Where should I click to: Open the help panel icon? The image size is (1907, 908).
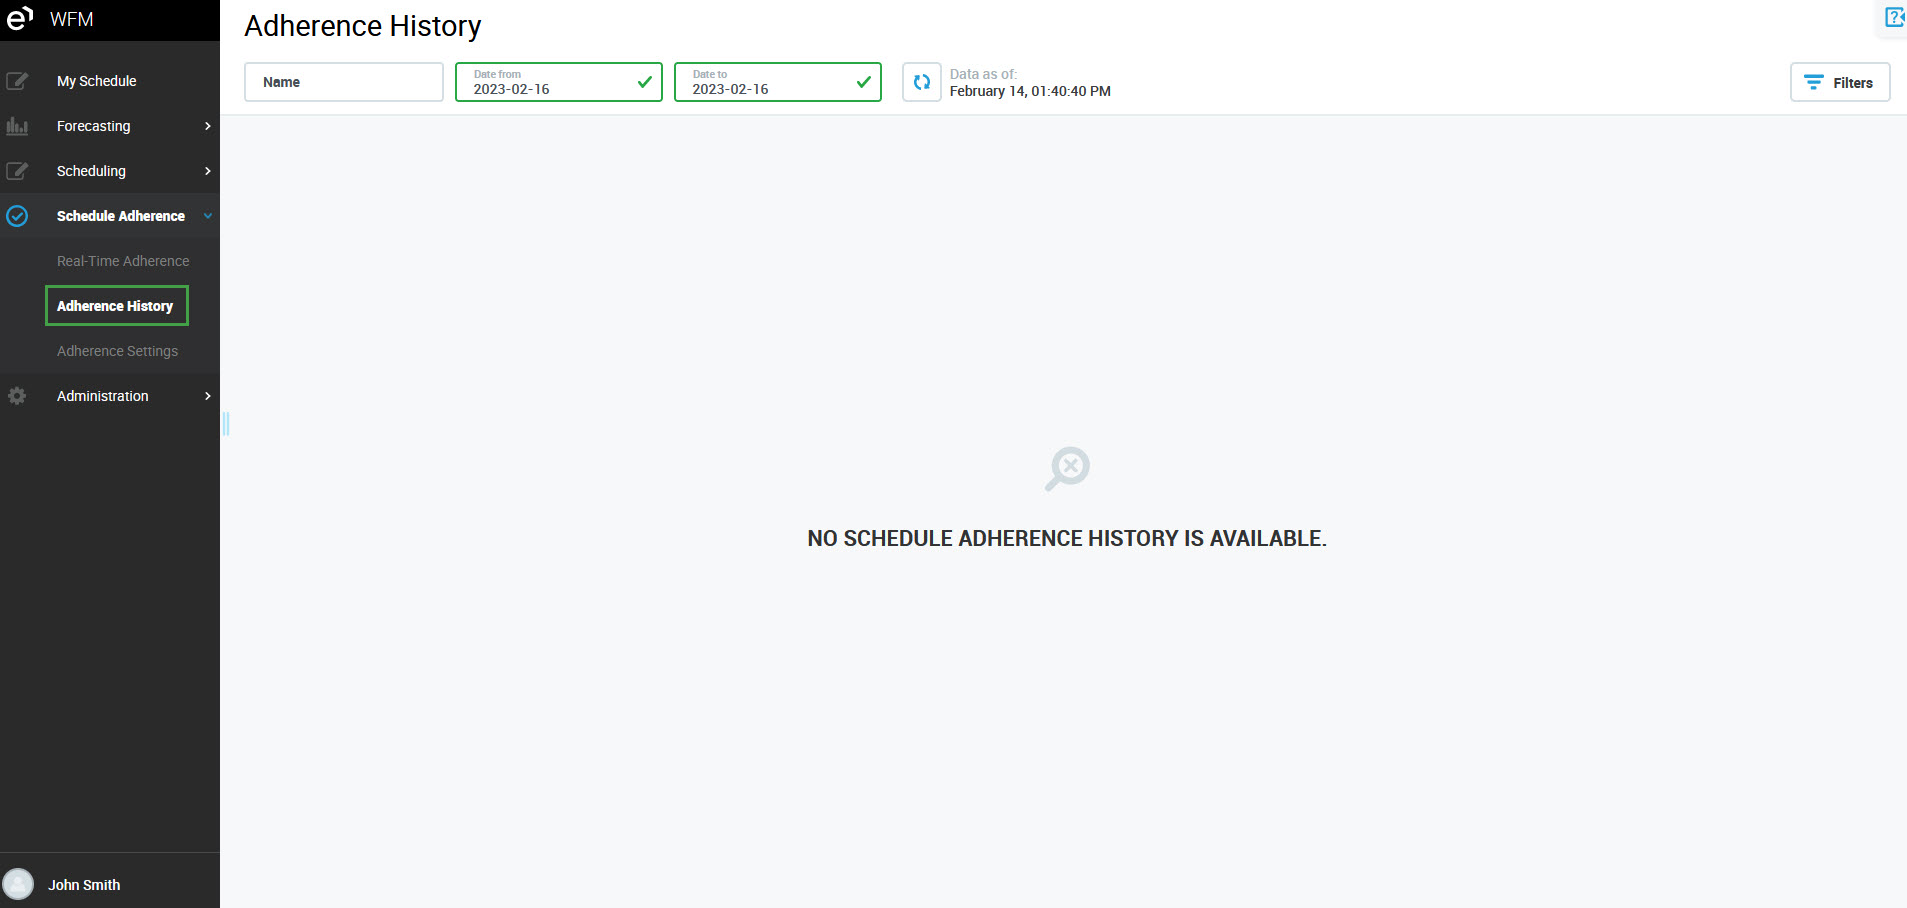click(1894, 17)
